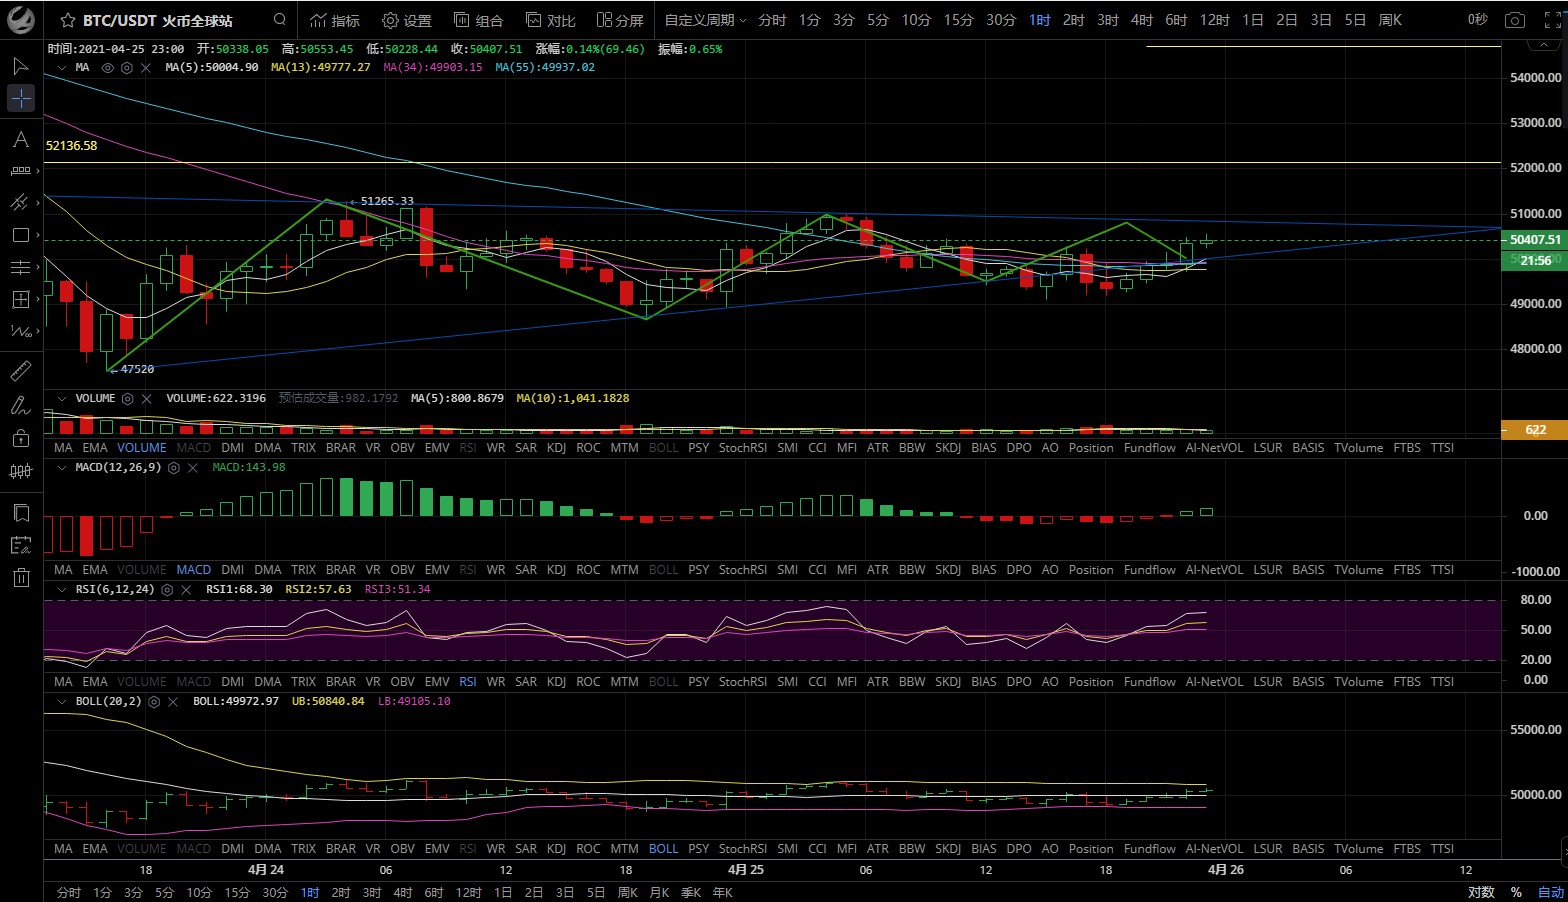The image size is (1568, 902).
Task: Favorite BTC/USDT with the star icon
Action: (68, 20)
